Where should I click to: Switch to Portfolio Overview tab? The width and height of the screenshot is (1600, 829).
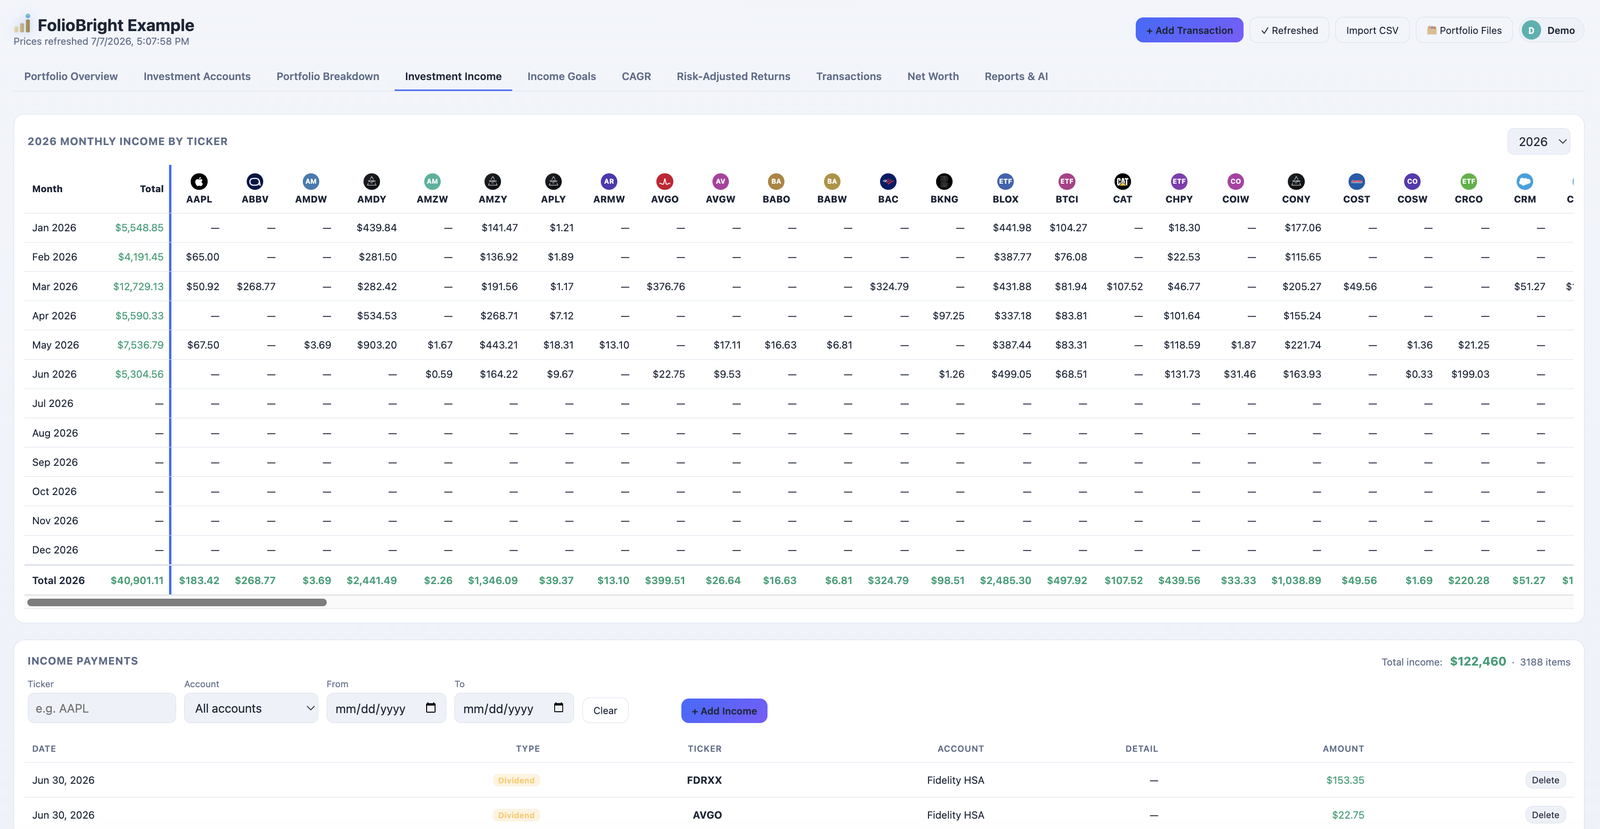point(71,76)
